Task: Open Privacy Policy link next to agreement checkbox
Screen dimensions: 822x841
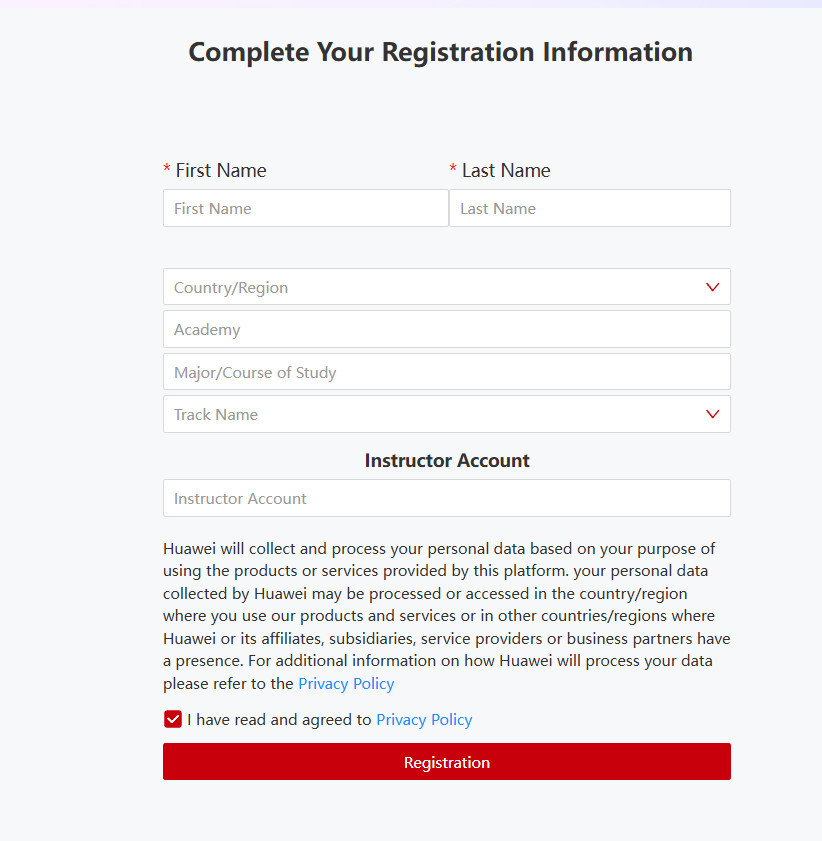Action: [424, 719]
